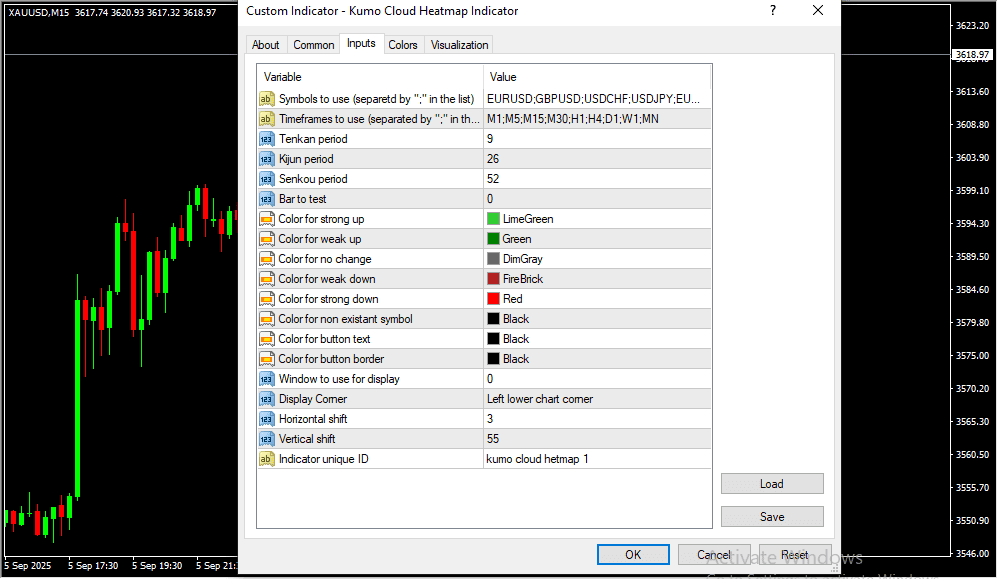Screen dimensions: 998x579
Task: Click the integer icon next to Horizontal shift
Action: (x=267, y=419)
